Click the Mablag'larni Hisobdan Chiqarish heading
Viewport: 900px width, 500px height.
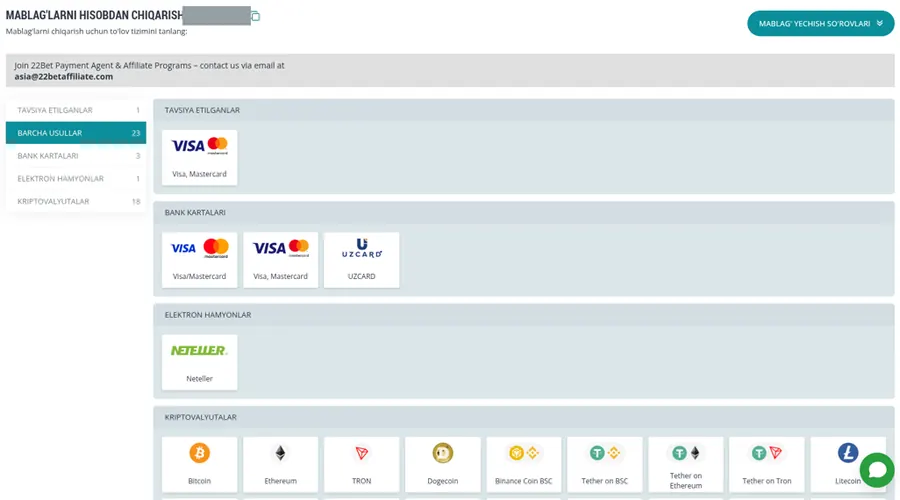coord(94,15)
